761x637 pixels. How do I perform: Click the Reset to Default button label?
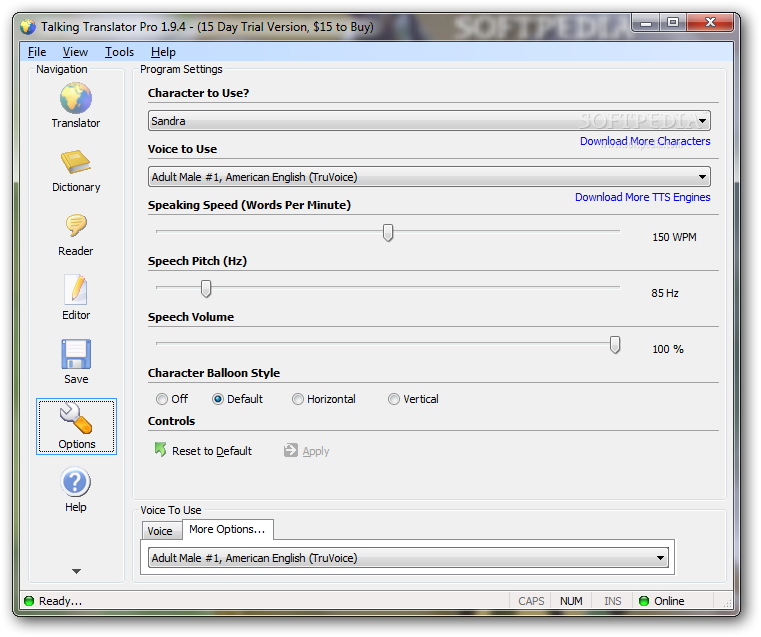pos(212,451)
